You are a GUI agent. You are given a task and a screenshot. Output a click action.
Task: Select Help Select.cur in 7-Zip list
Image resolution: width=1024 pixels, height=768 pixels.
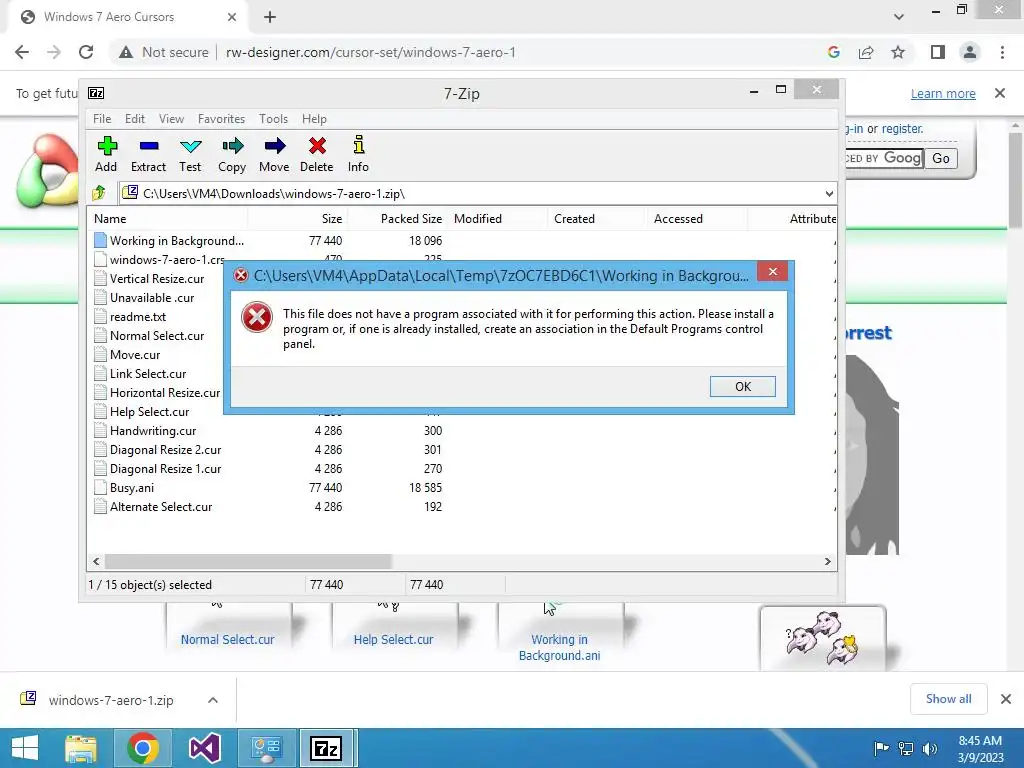pyautogui.click(x=150, y=412)
